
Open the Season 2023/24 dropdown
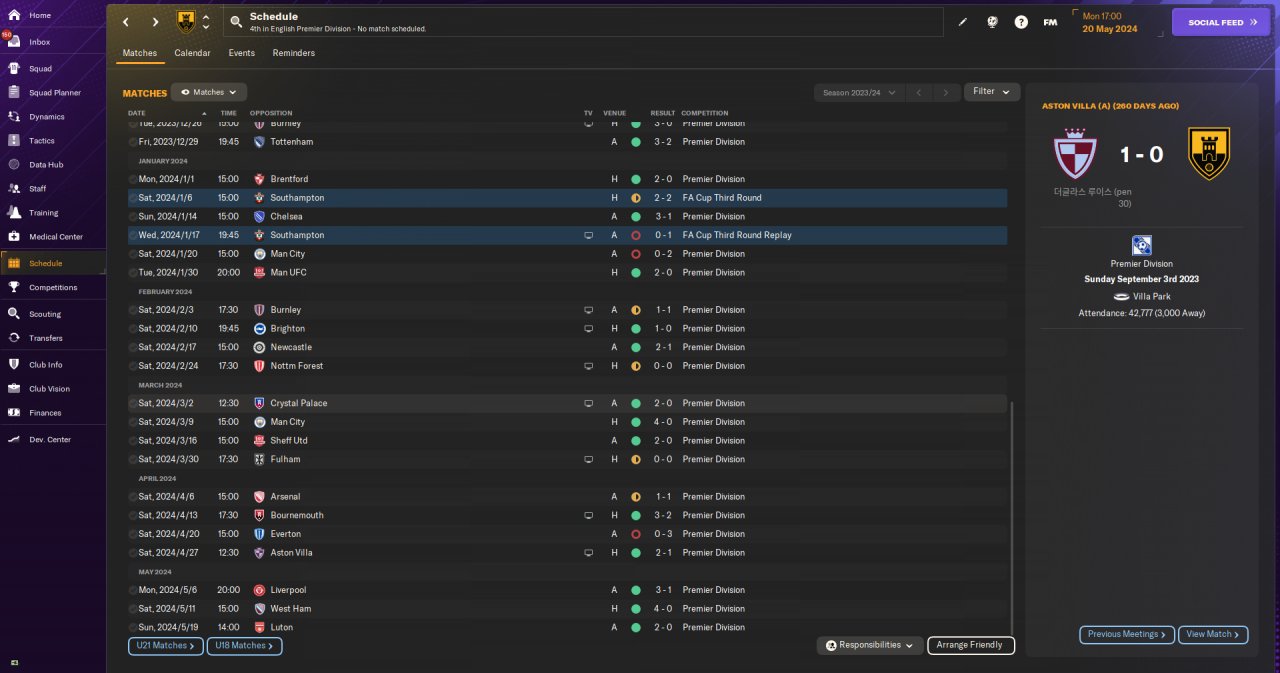click(x=859, y=92)
